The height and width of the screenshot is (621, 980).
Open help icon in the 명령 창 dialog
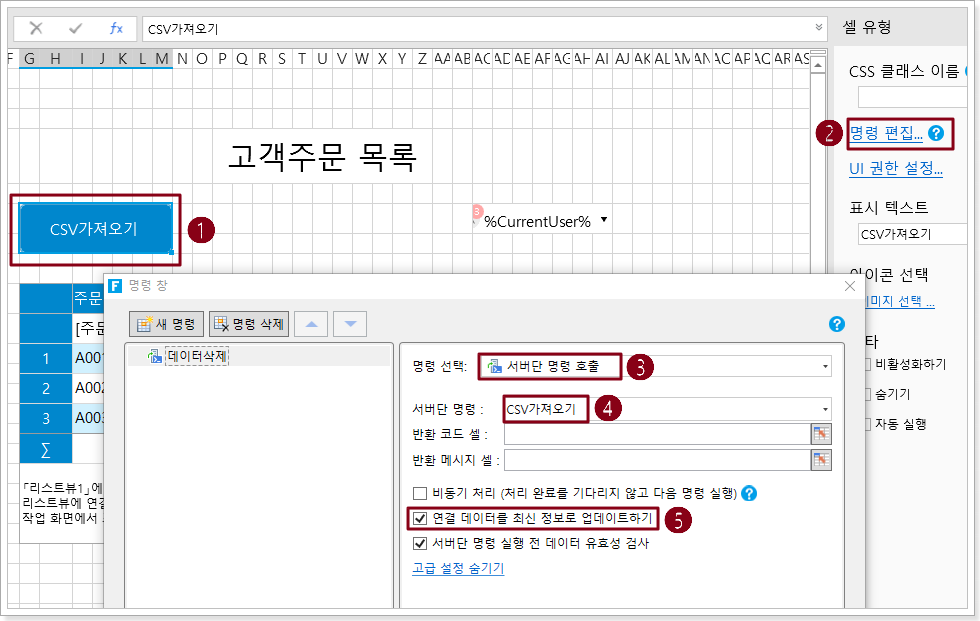(837, 324)
